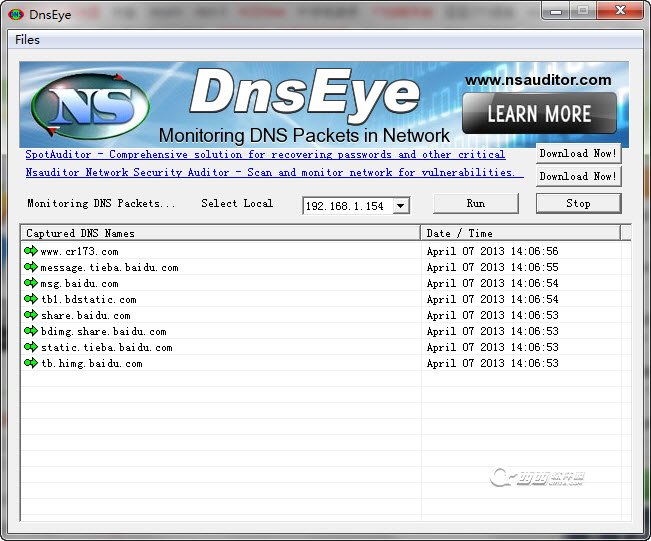Select the www.cr173.com entry
651x541 pixels.
[x=80, y=251]
